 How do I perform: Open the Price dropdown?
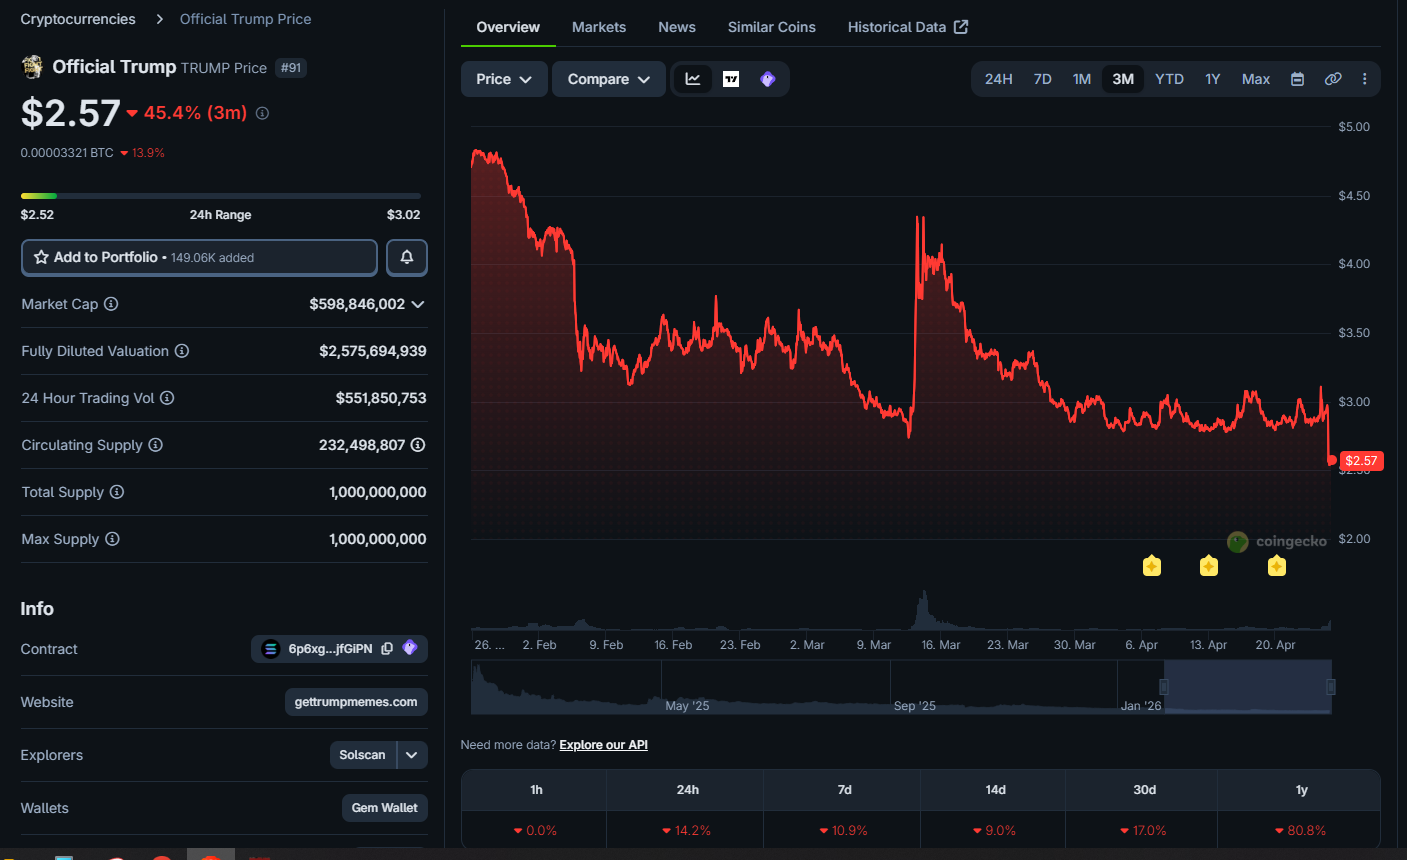[x=504, y=79]
